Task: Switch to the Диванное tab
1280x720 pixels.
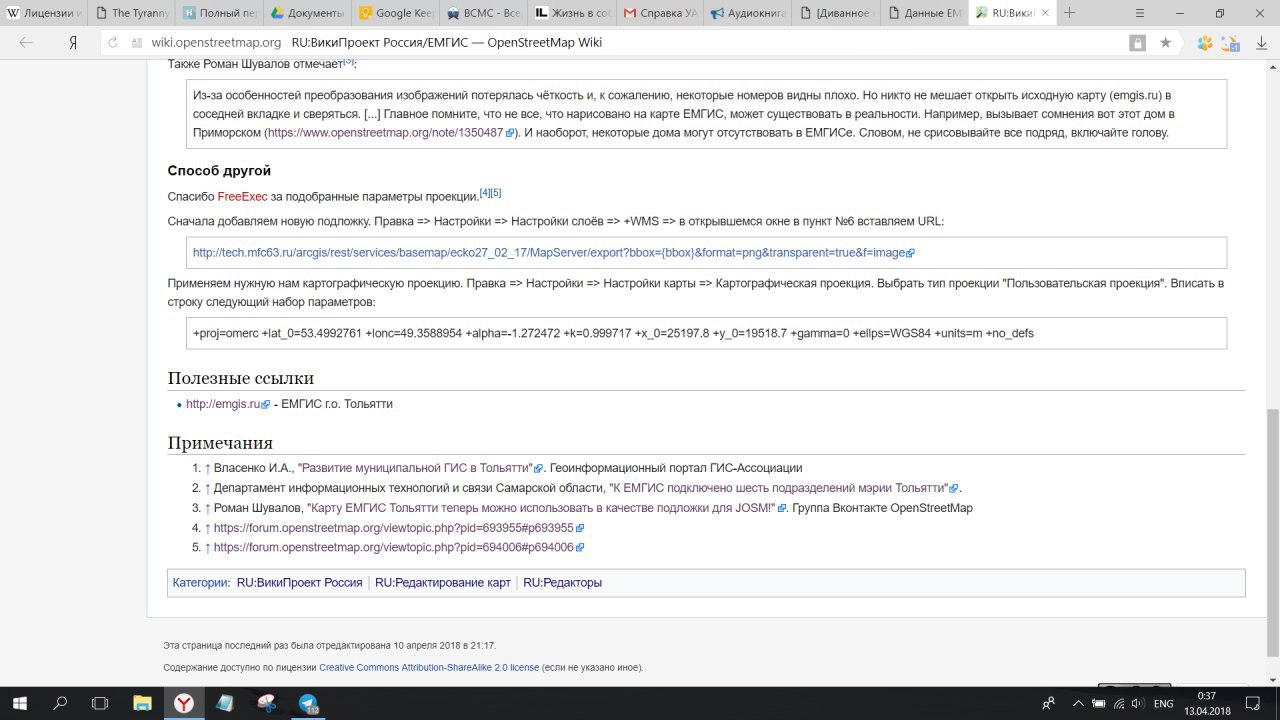Action: (x=838, y=13)
